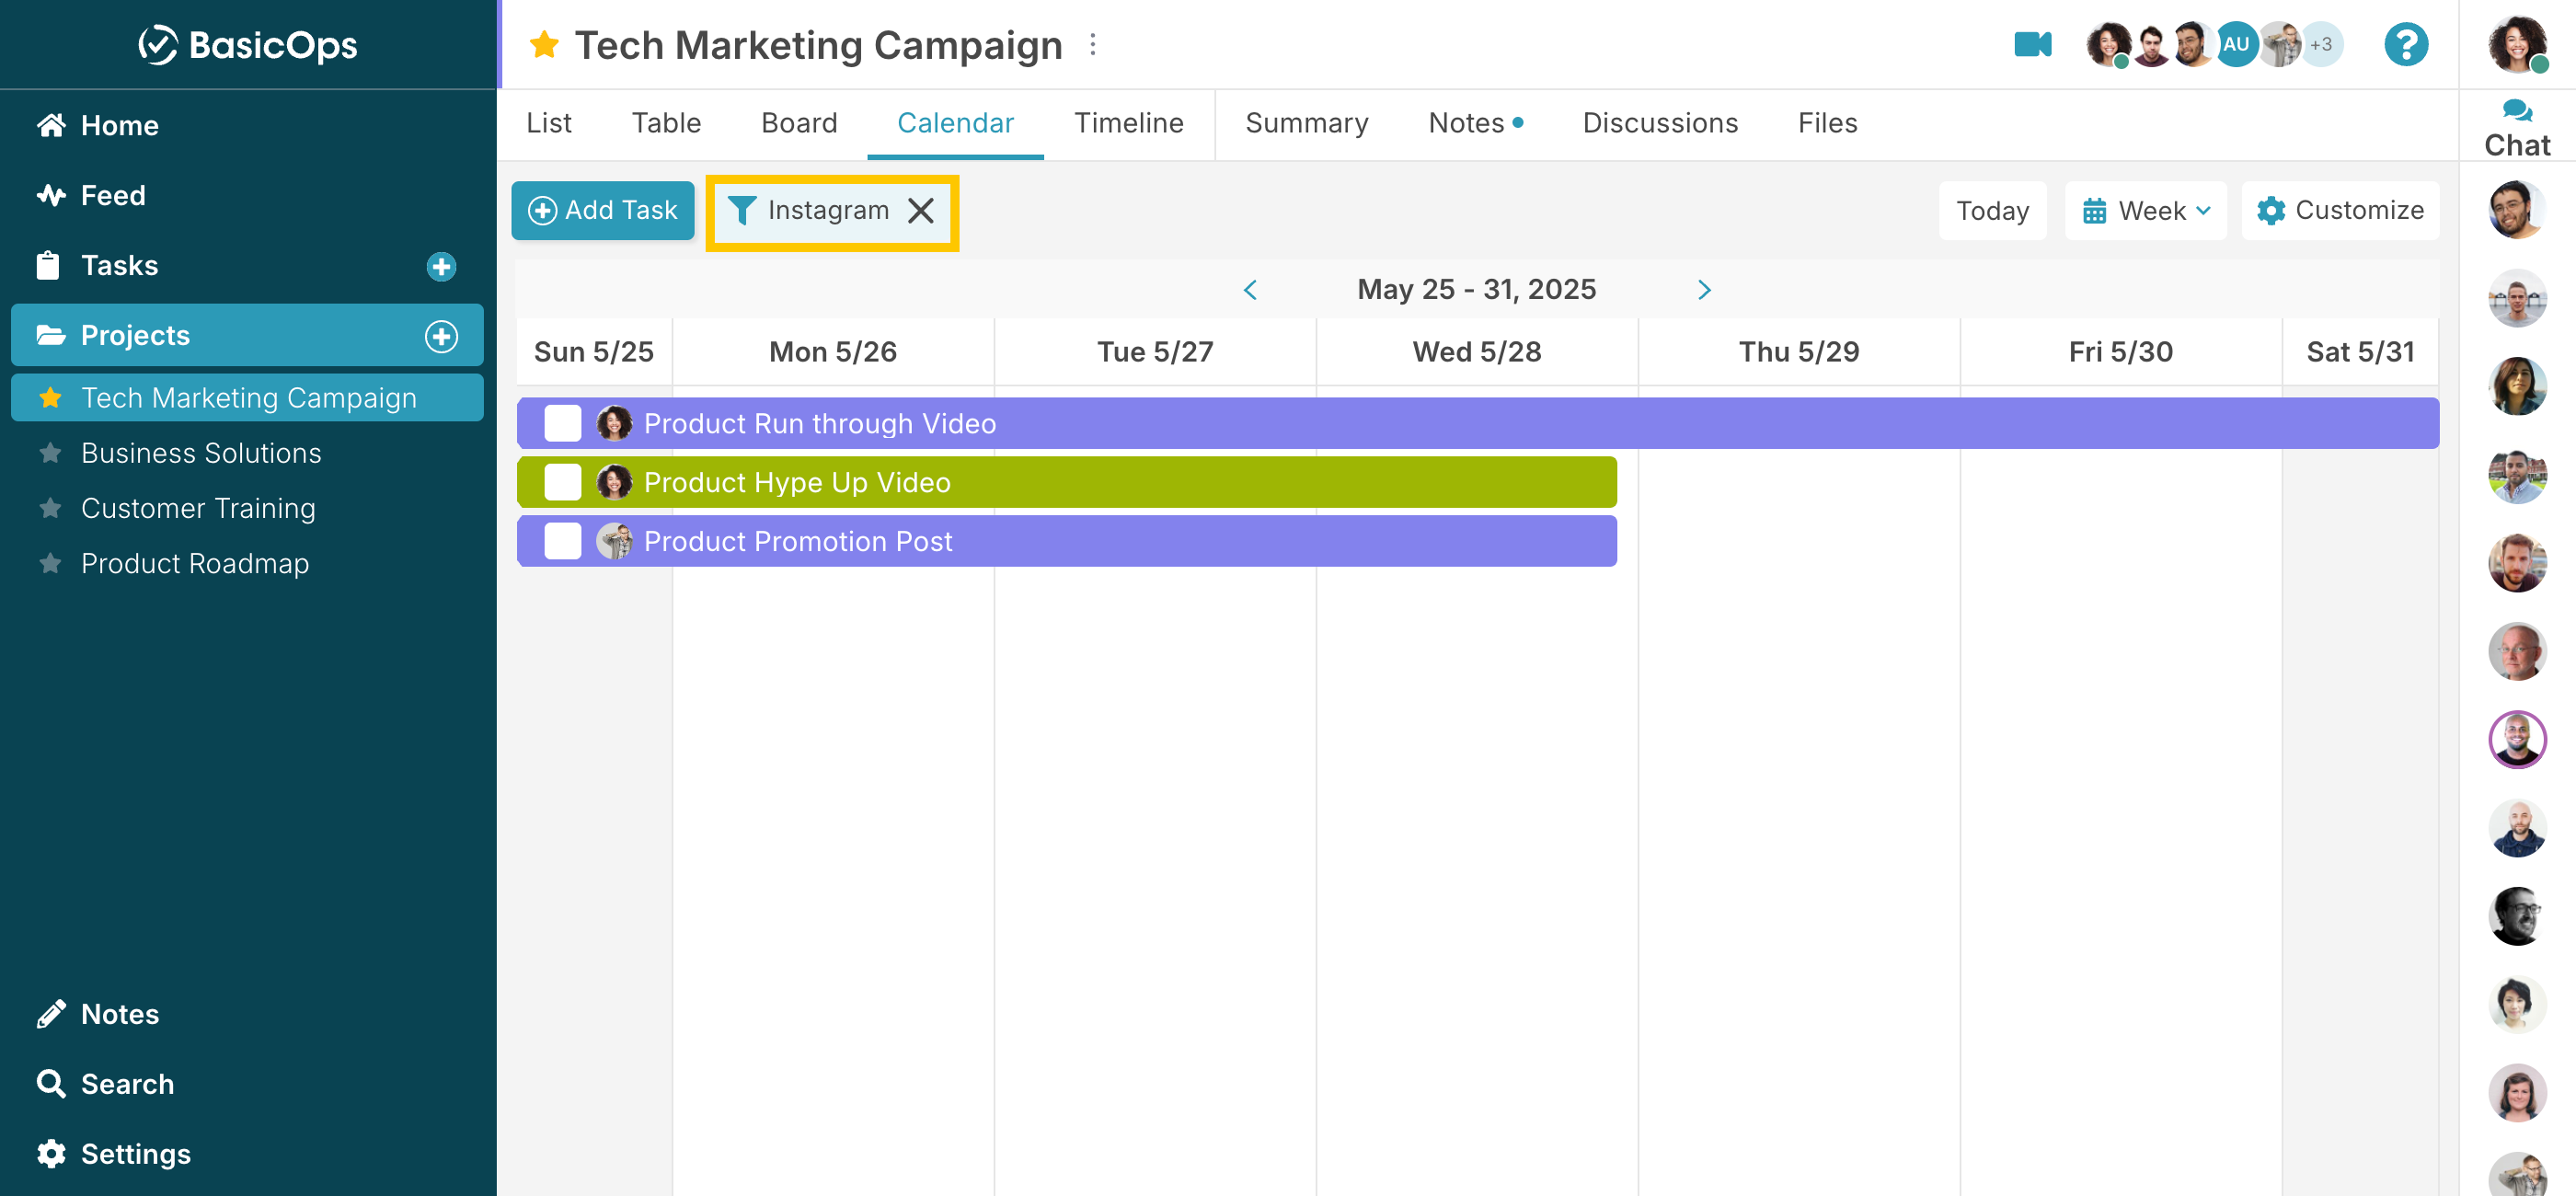The width and height of the screenshot is (2576, 1196).
Task: Toggle favorite star next to project title
Action: pos(544,45)
